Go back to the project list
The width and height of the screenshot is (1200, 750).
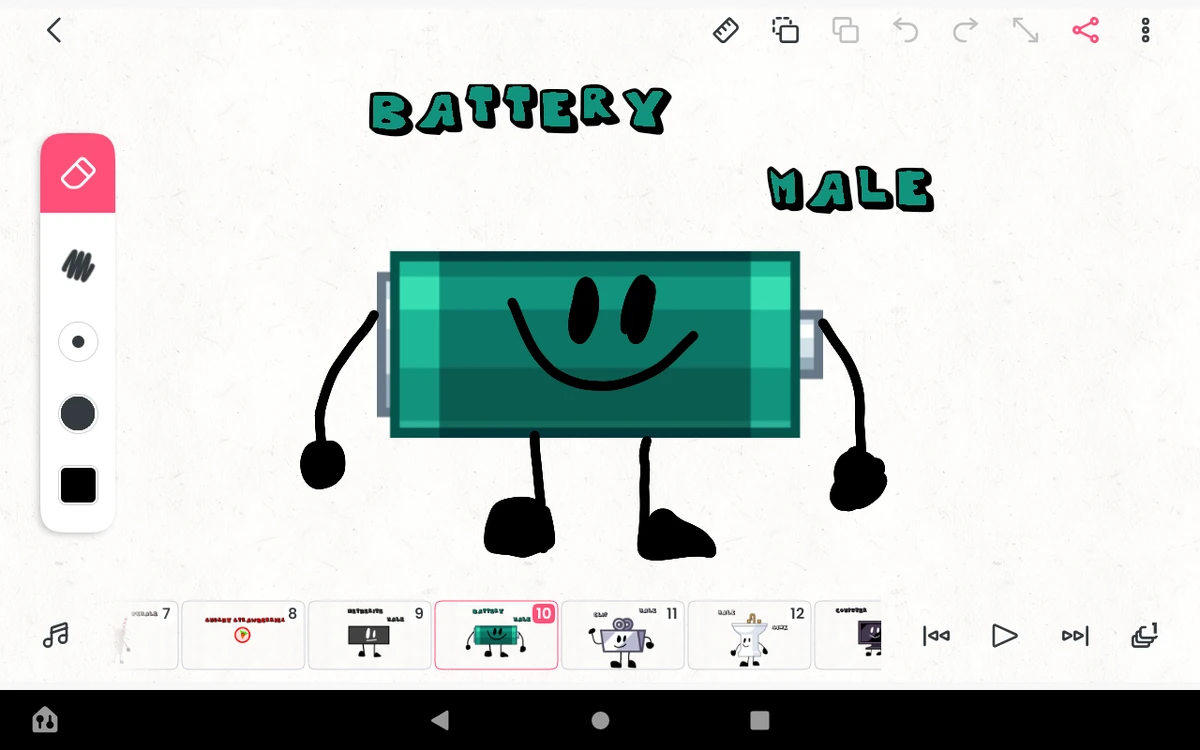click(53, 30)
